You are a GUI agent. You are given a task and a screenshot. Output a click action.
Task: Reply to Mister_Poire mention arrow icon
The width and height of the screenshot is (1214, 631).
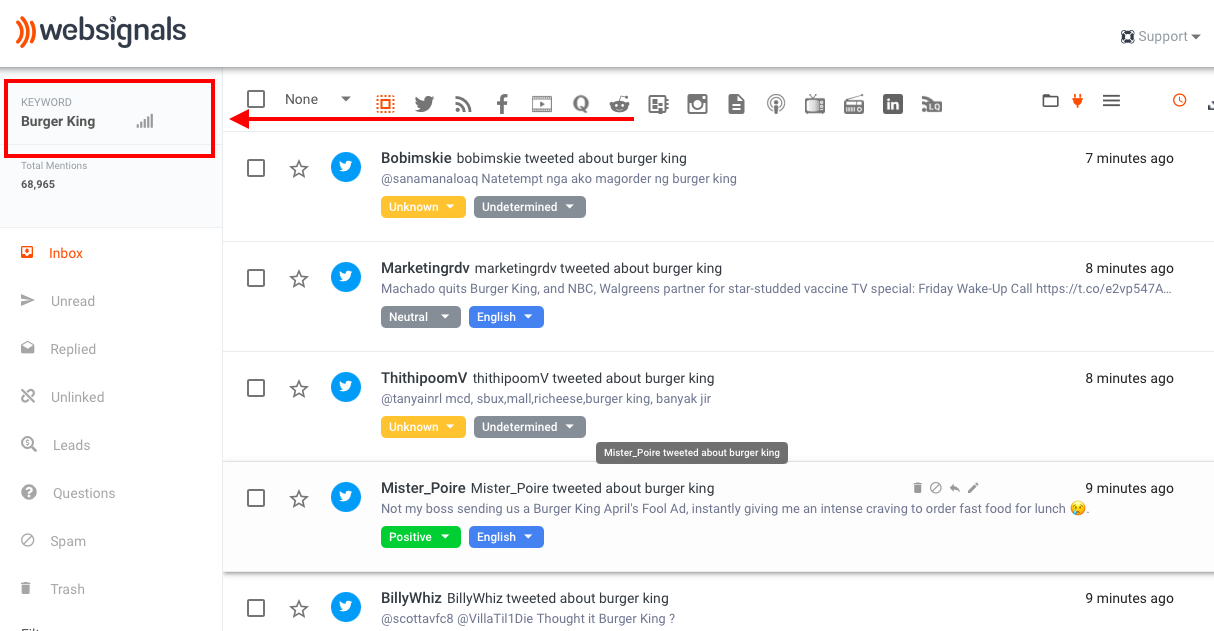[955, 488]
